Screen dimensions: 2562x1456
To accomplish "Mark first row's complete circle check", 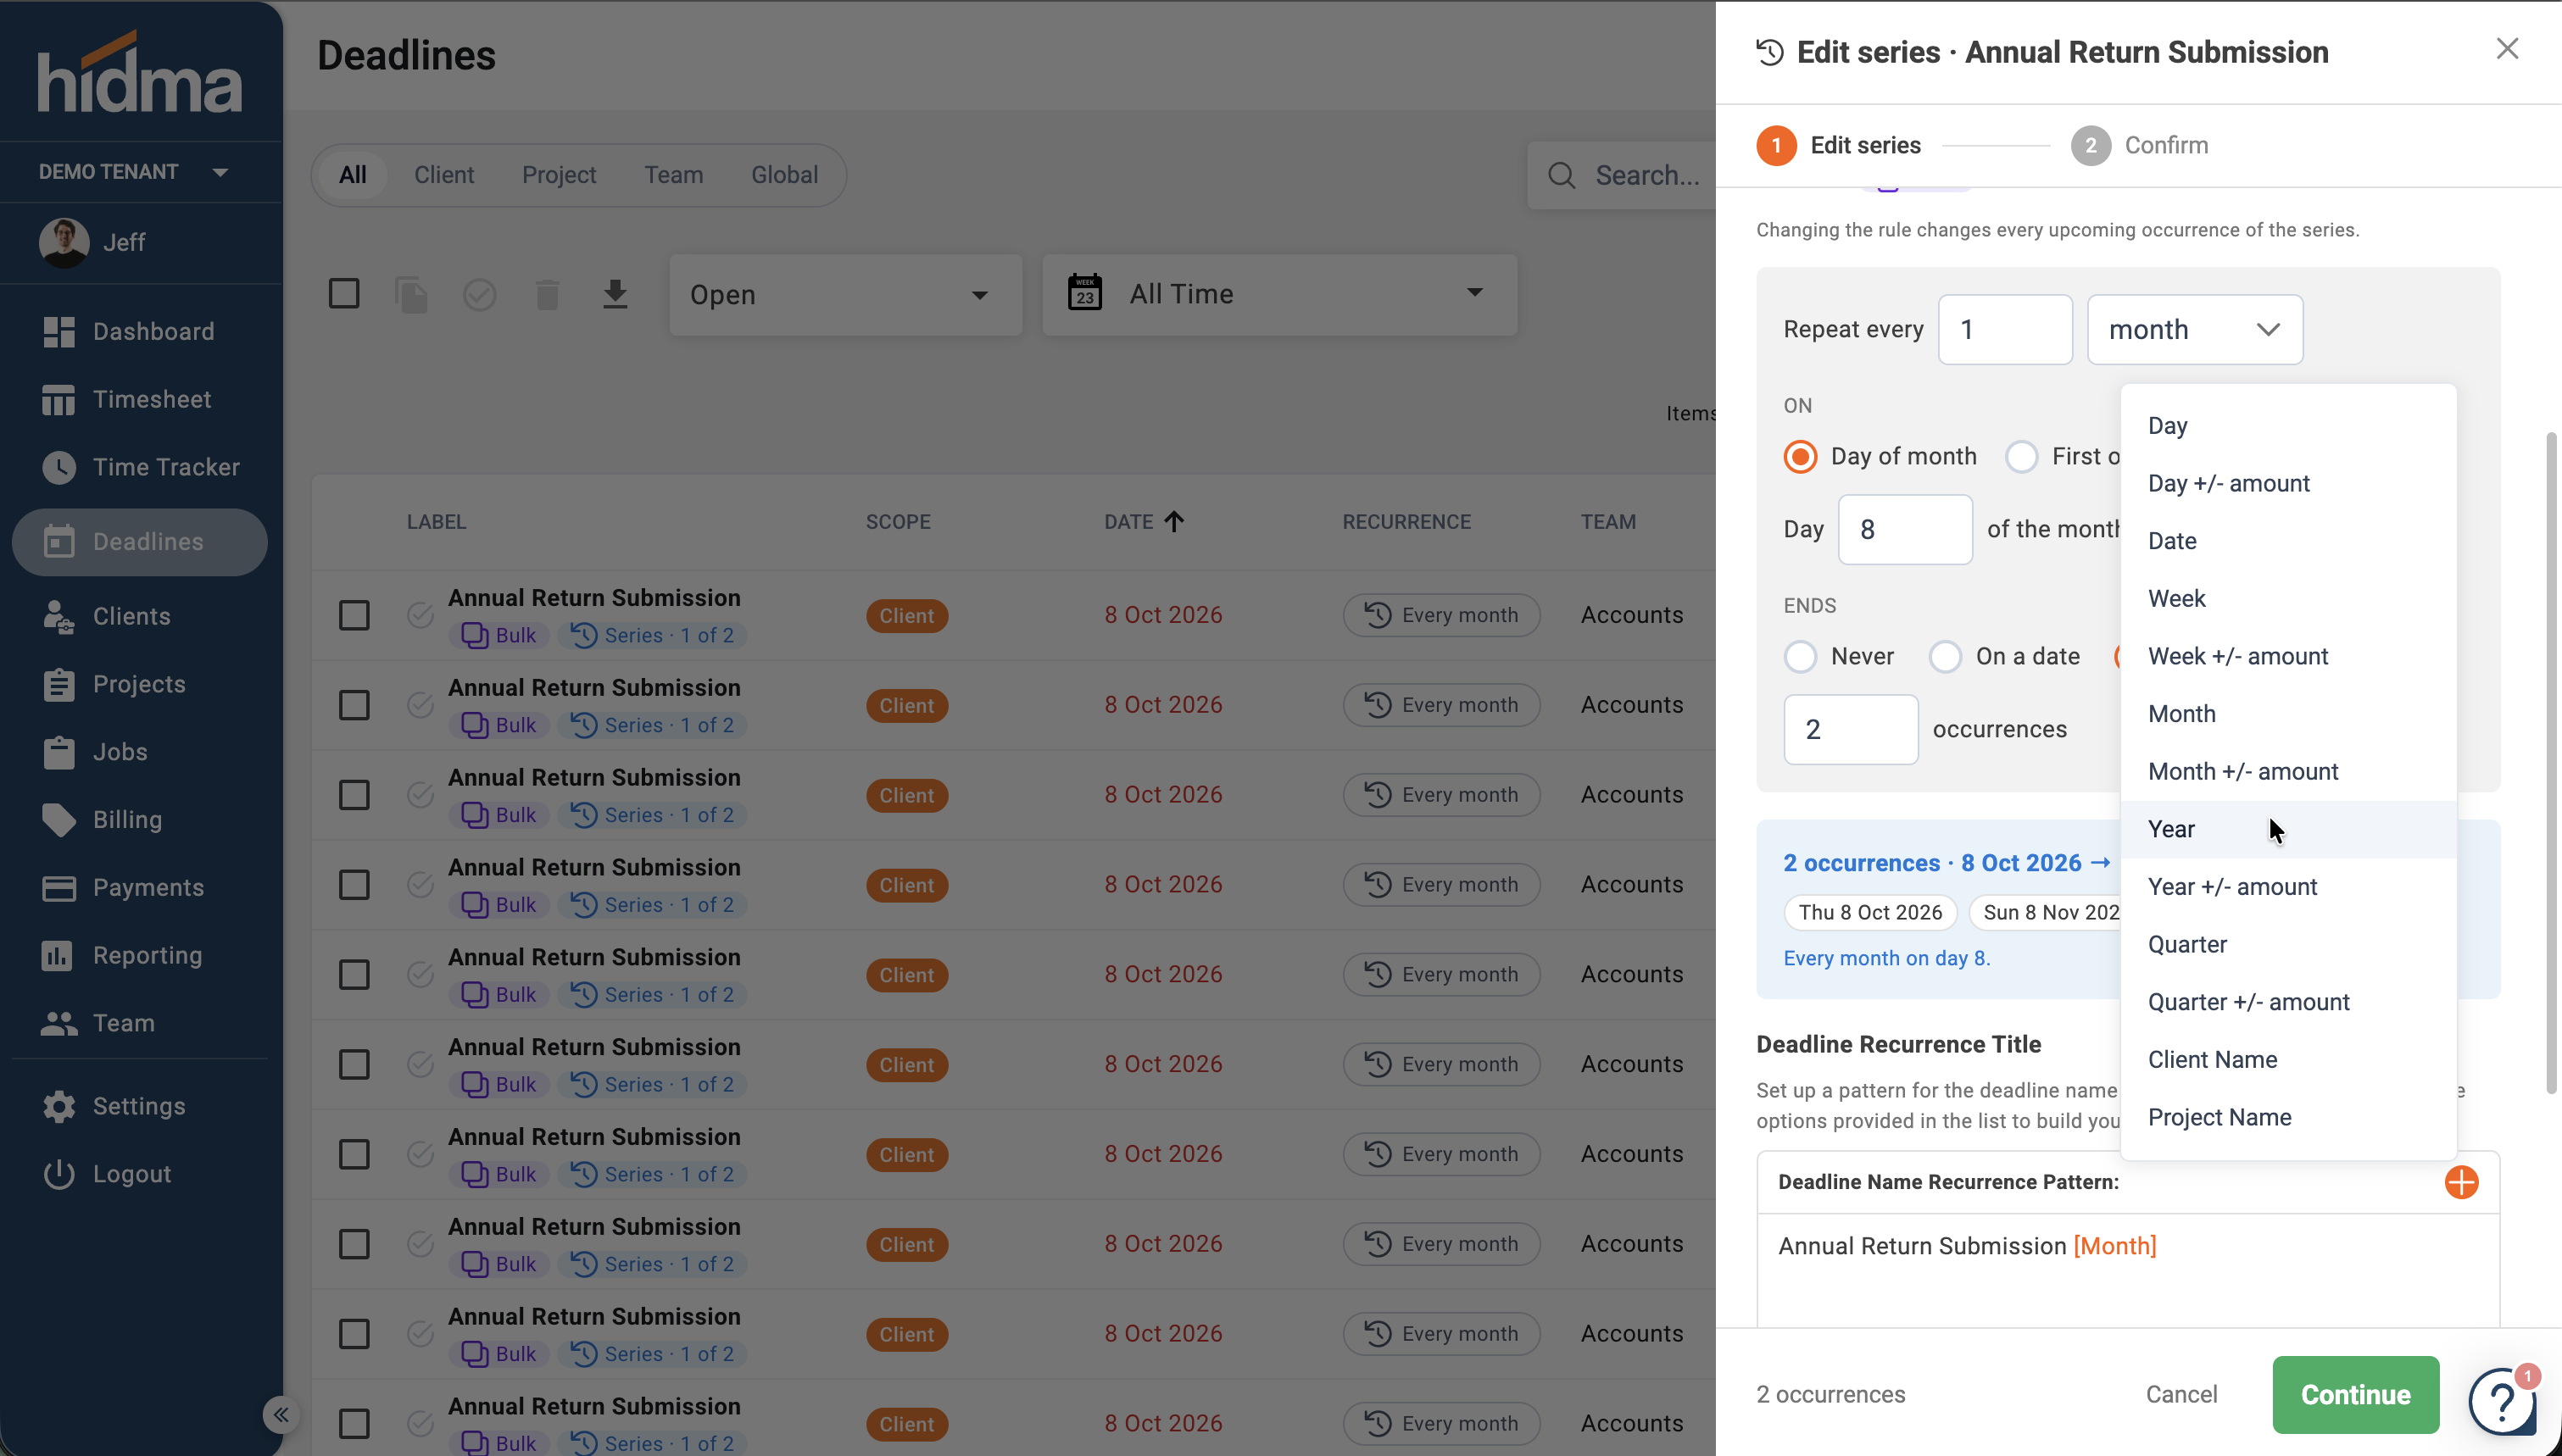I will [420, 615].
